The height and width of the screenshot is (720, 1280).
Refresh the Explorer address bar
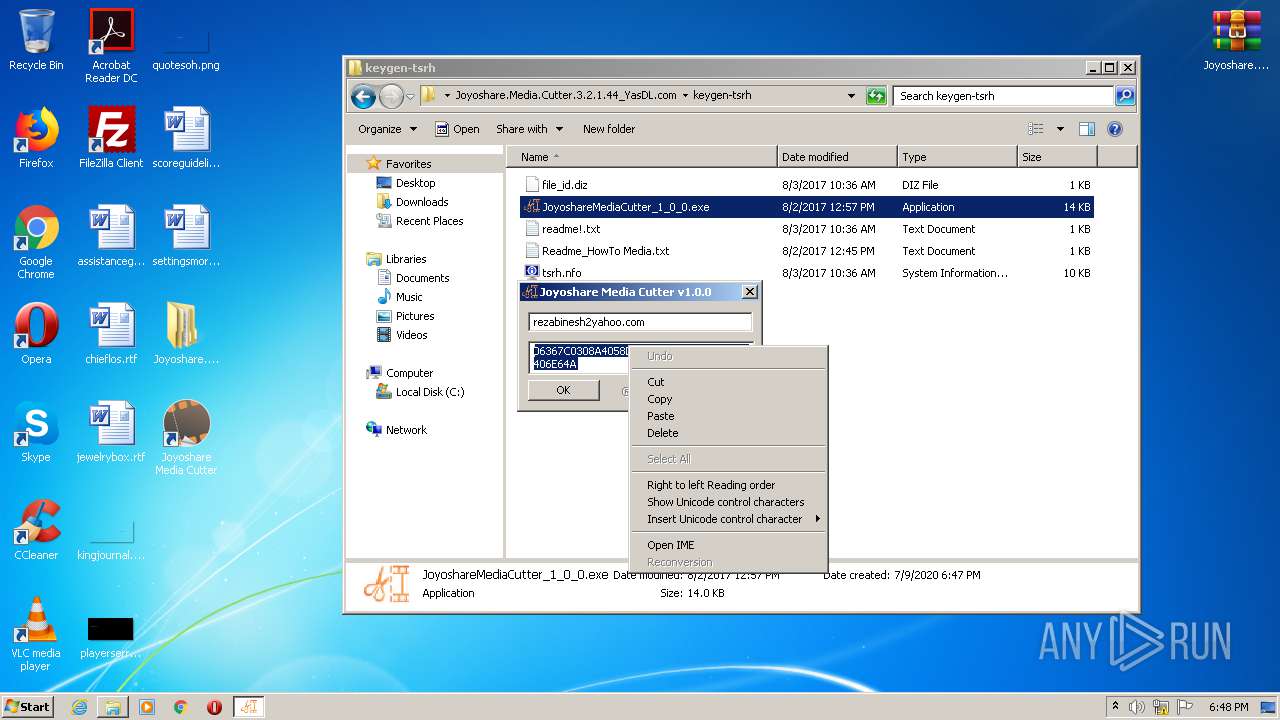click(876, 96)
